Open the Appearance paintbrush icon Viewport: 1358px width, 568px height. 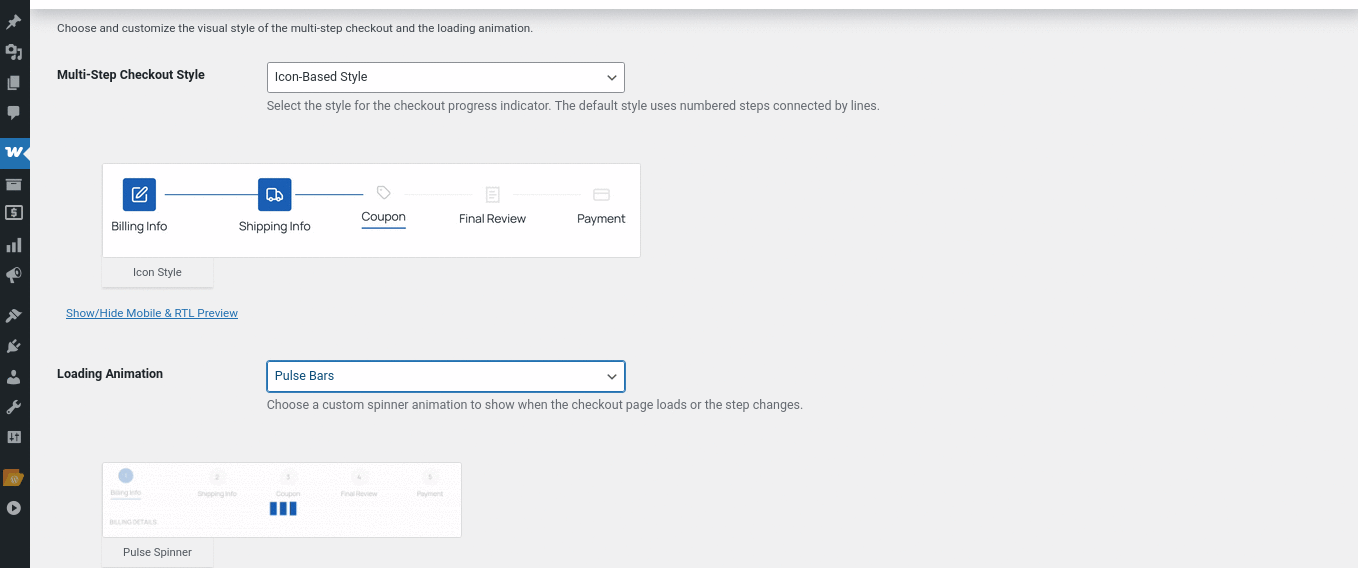tap(14, 316)
